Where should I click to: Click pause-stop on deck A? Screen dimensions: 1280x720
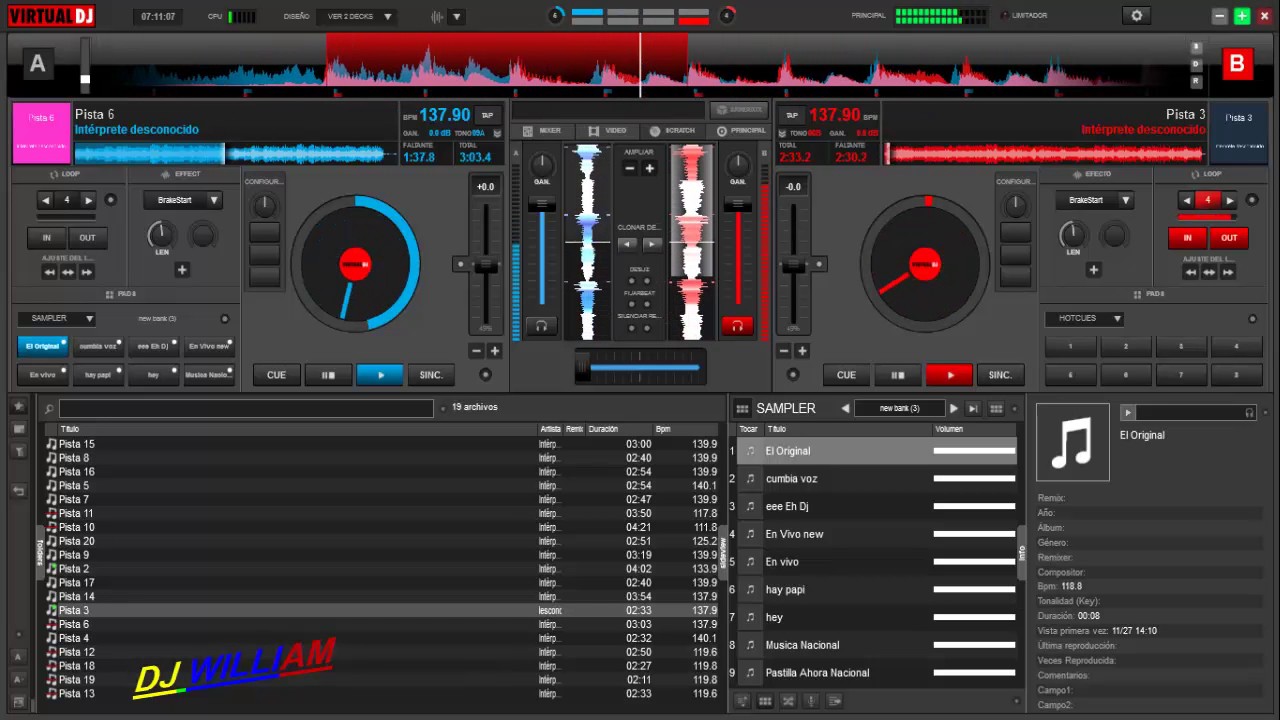coord(328,375)
